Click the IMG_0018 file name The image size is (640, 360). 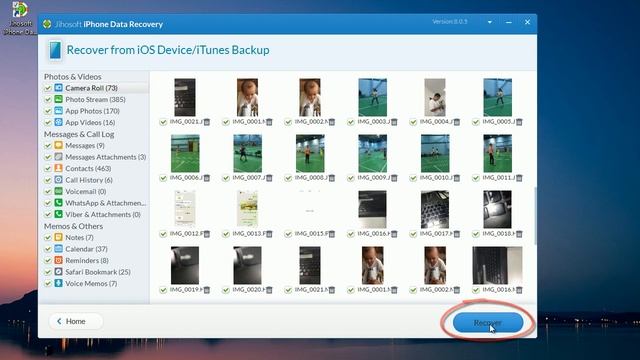498,233
